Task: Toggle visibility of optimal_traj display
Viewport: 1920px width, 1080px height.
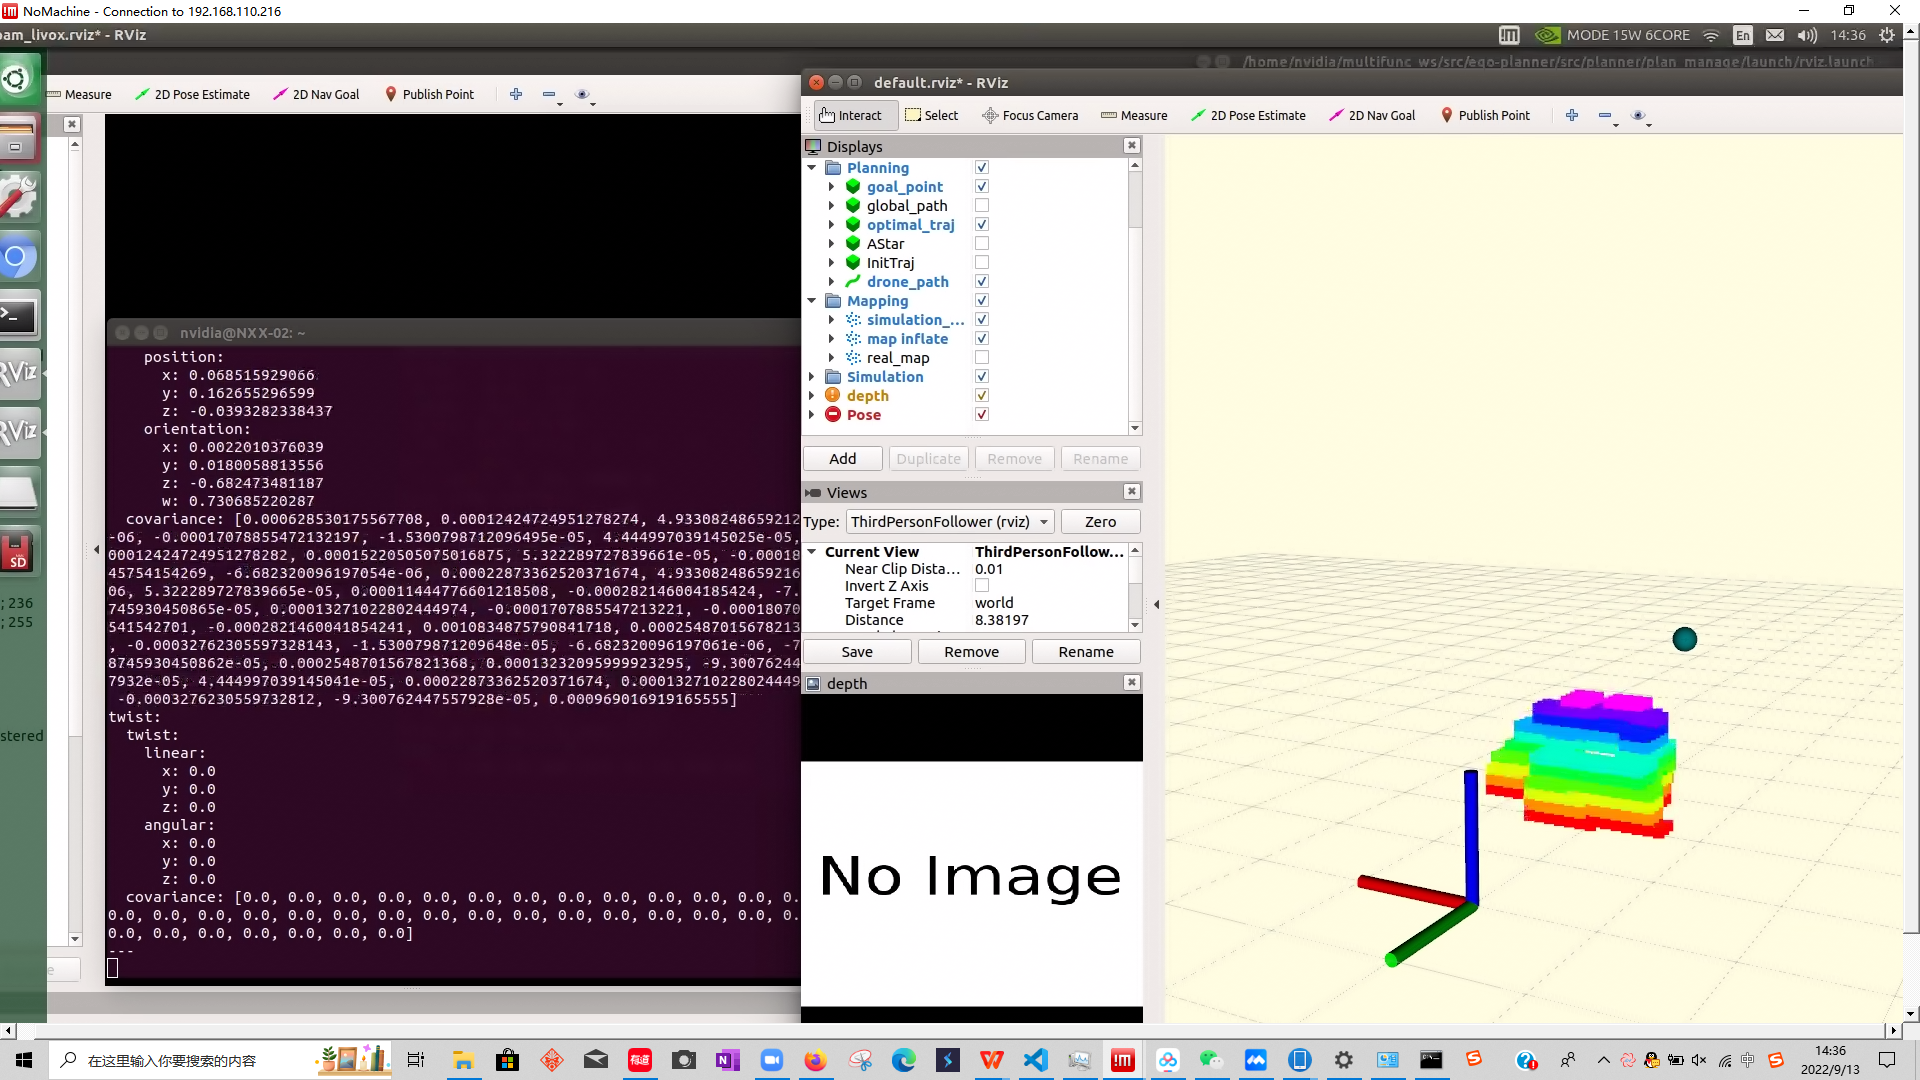Action: pos(981,224)
